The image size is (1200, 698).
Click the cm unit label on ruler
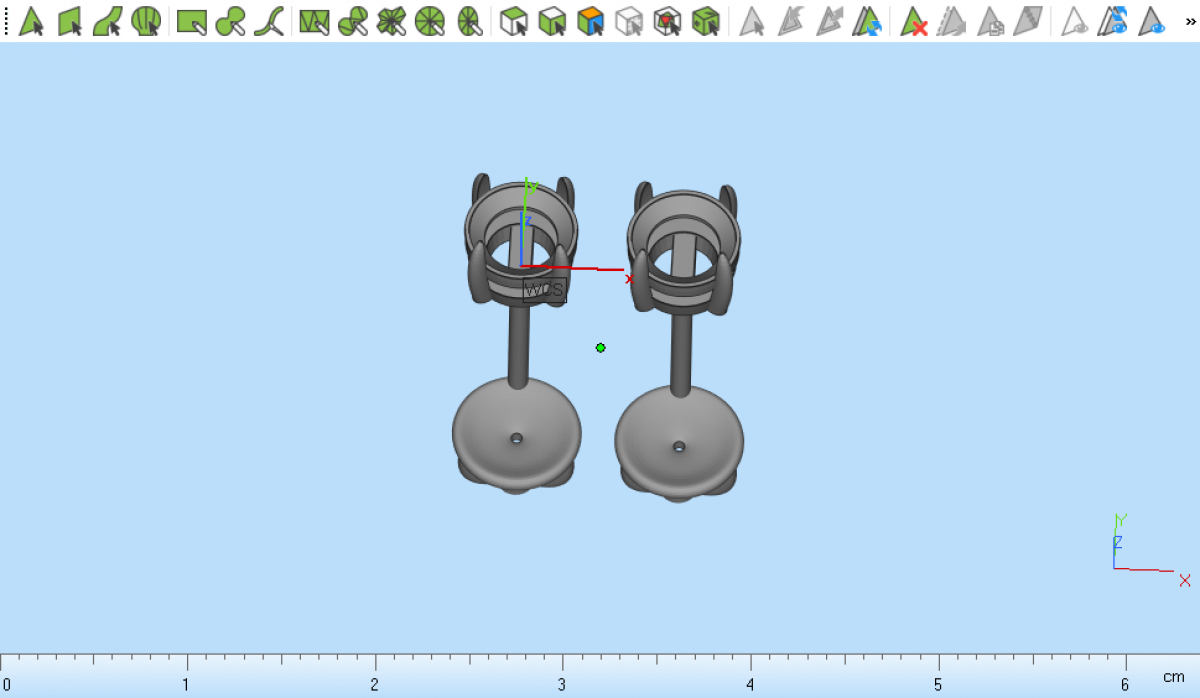point(1173,678)
